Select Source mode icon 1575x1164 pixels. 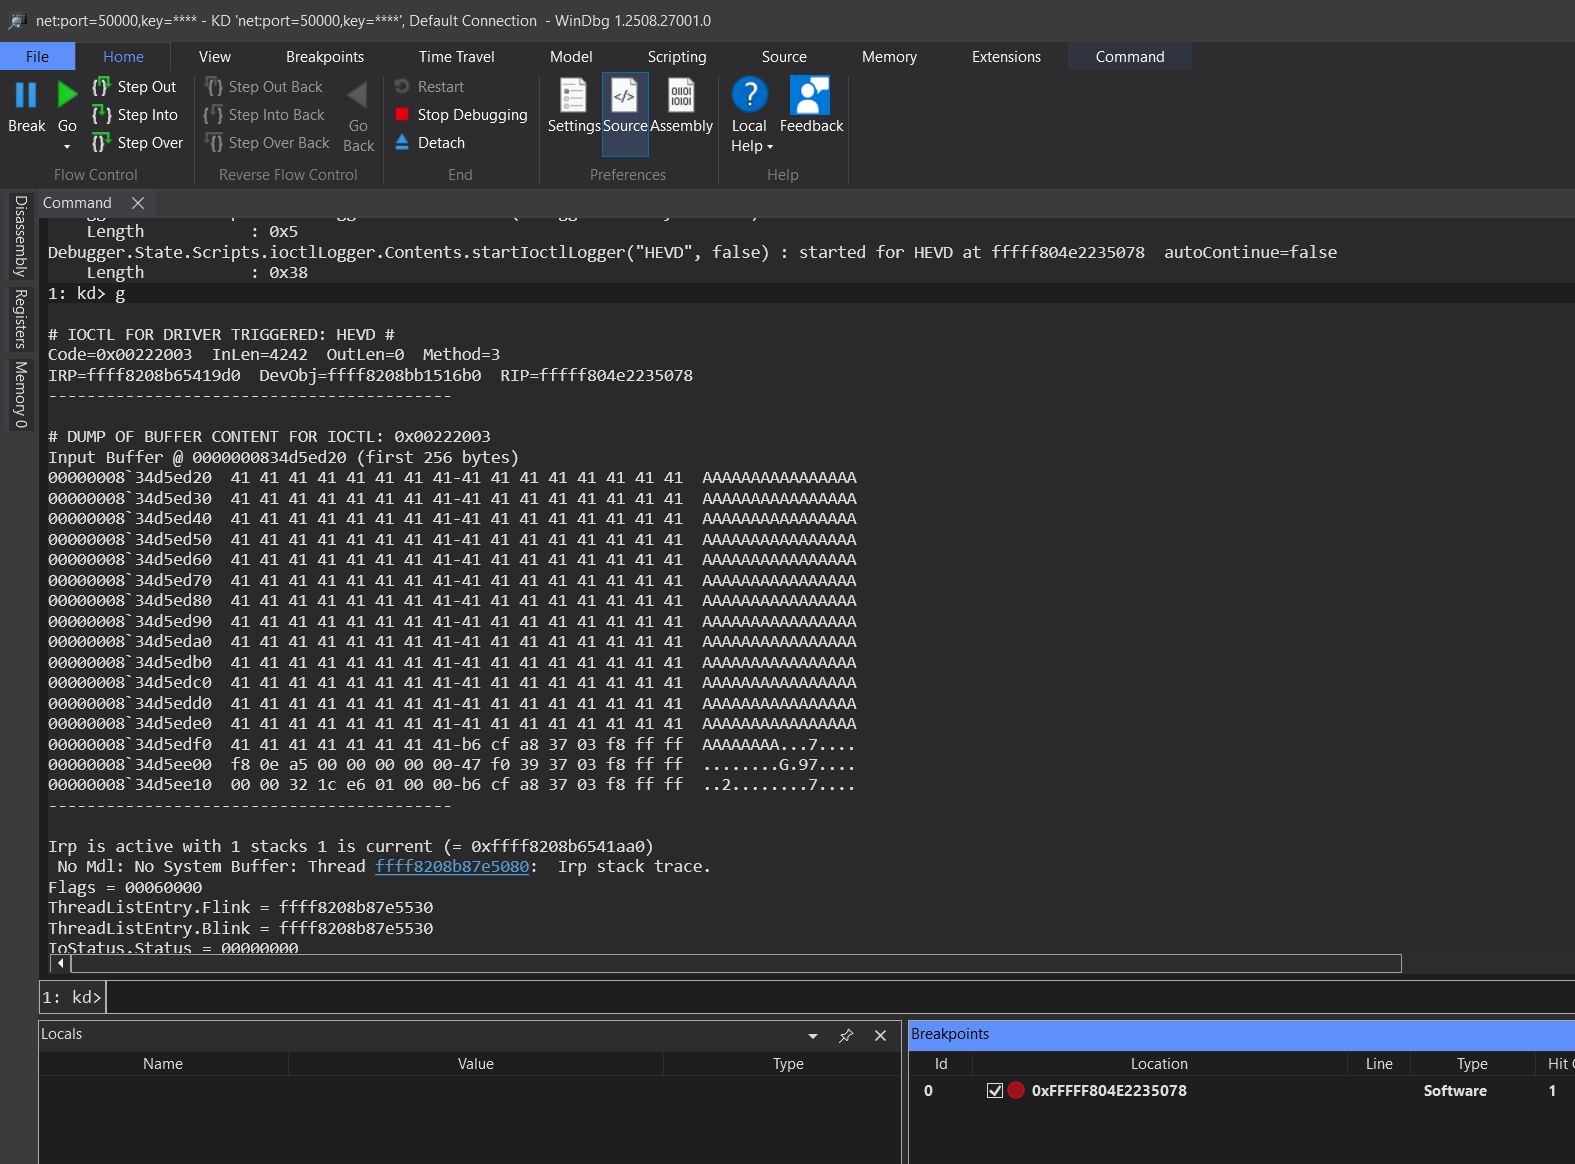(625, 96)
